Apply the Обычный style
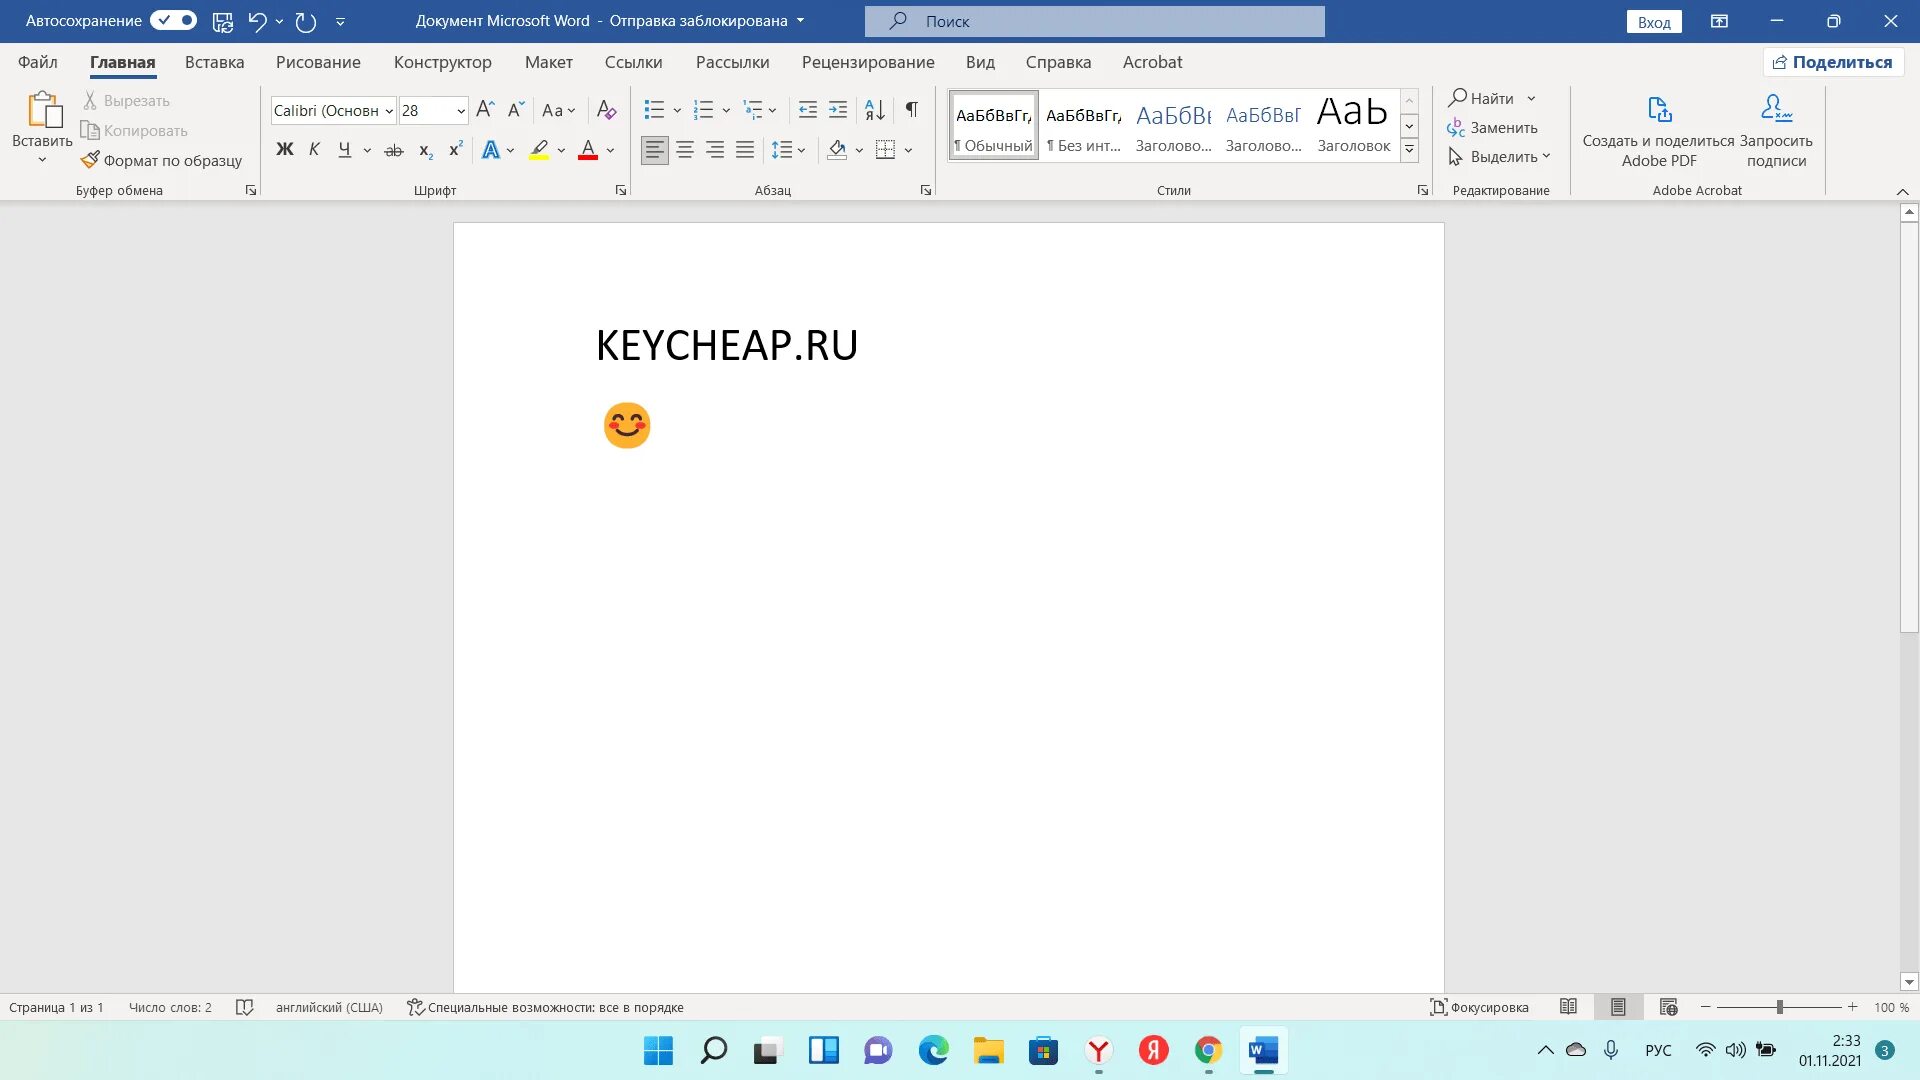Viewport: 1920px width, 1080px height. (x=993, y=126)
